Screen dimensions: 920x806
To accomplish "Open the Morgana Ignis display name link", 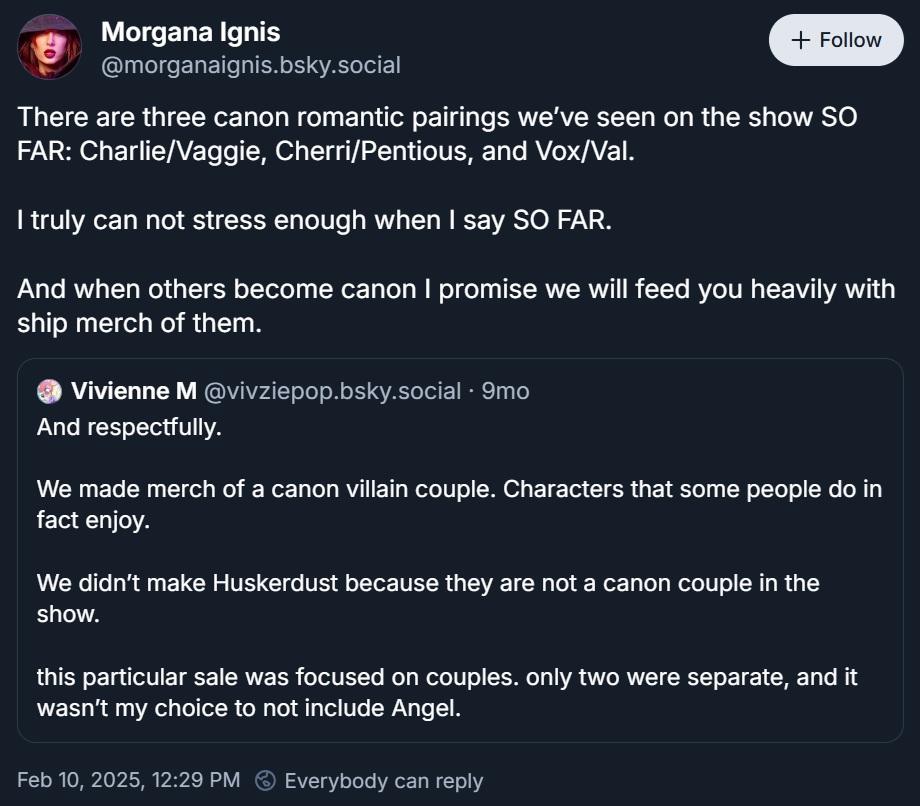I will [190, 32].
